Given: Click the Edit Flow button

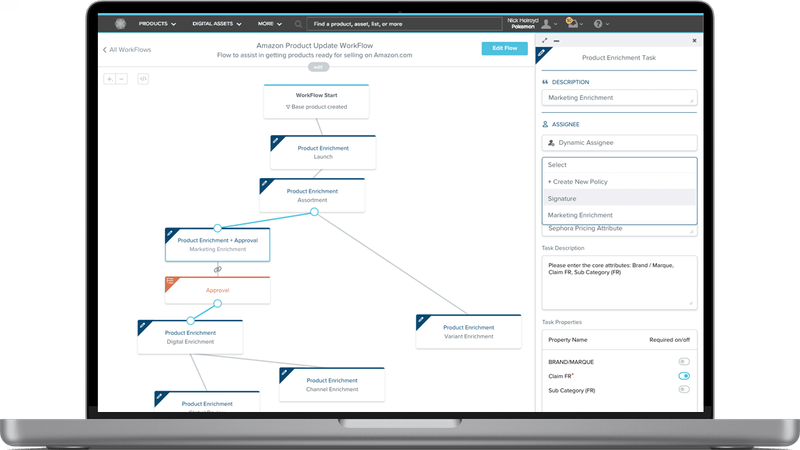Looking at the screenshot, I should 505,48.
